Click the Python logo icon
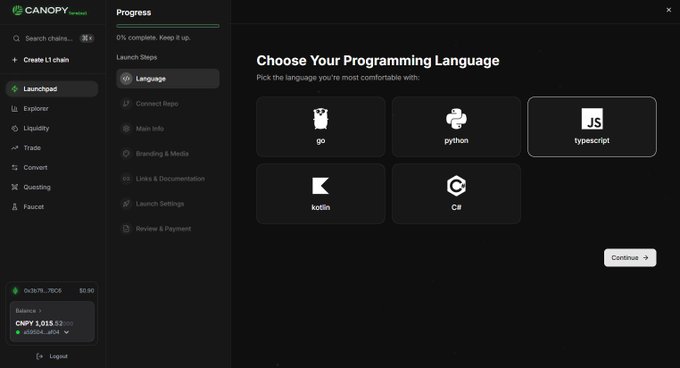Screen dimensions: 680x368 (x=456, y=119)
